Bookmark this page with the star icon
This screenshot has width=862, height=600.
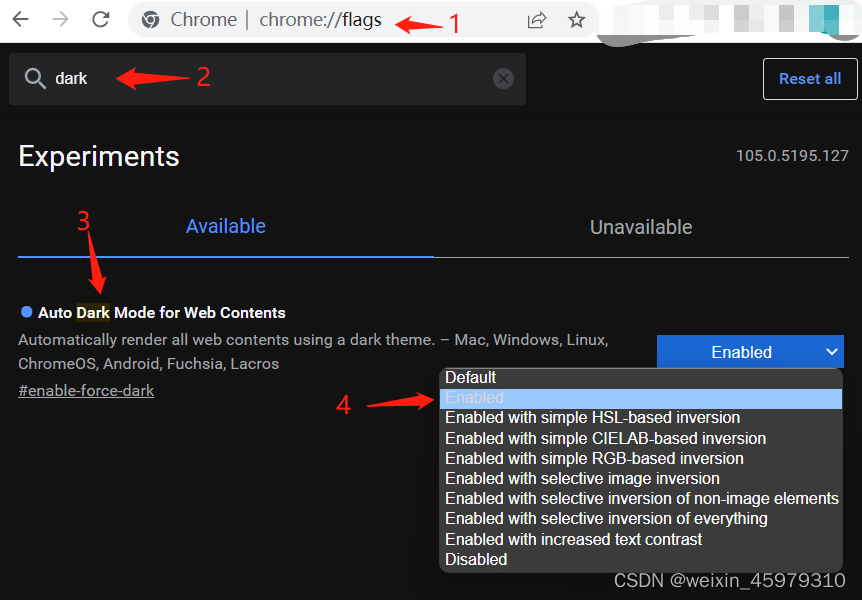click(576, 20)
